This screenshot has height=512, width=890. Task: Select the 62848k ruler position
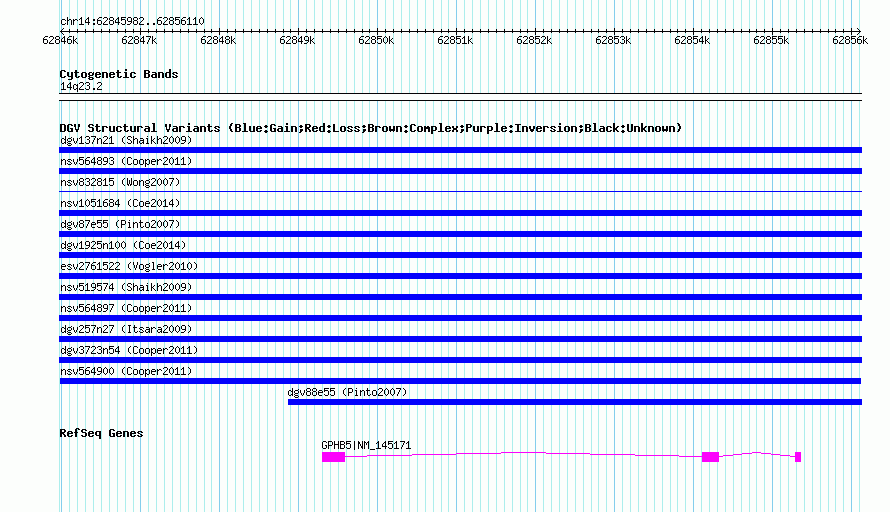(x=218, y=40)
